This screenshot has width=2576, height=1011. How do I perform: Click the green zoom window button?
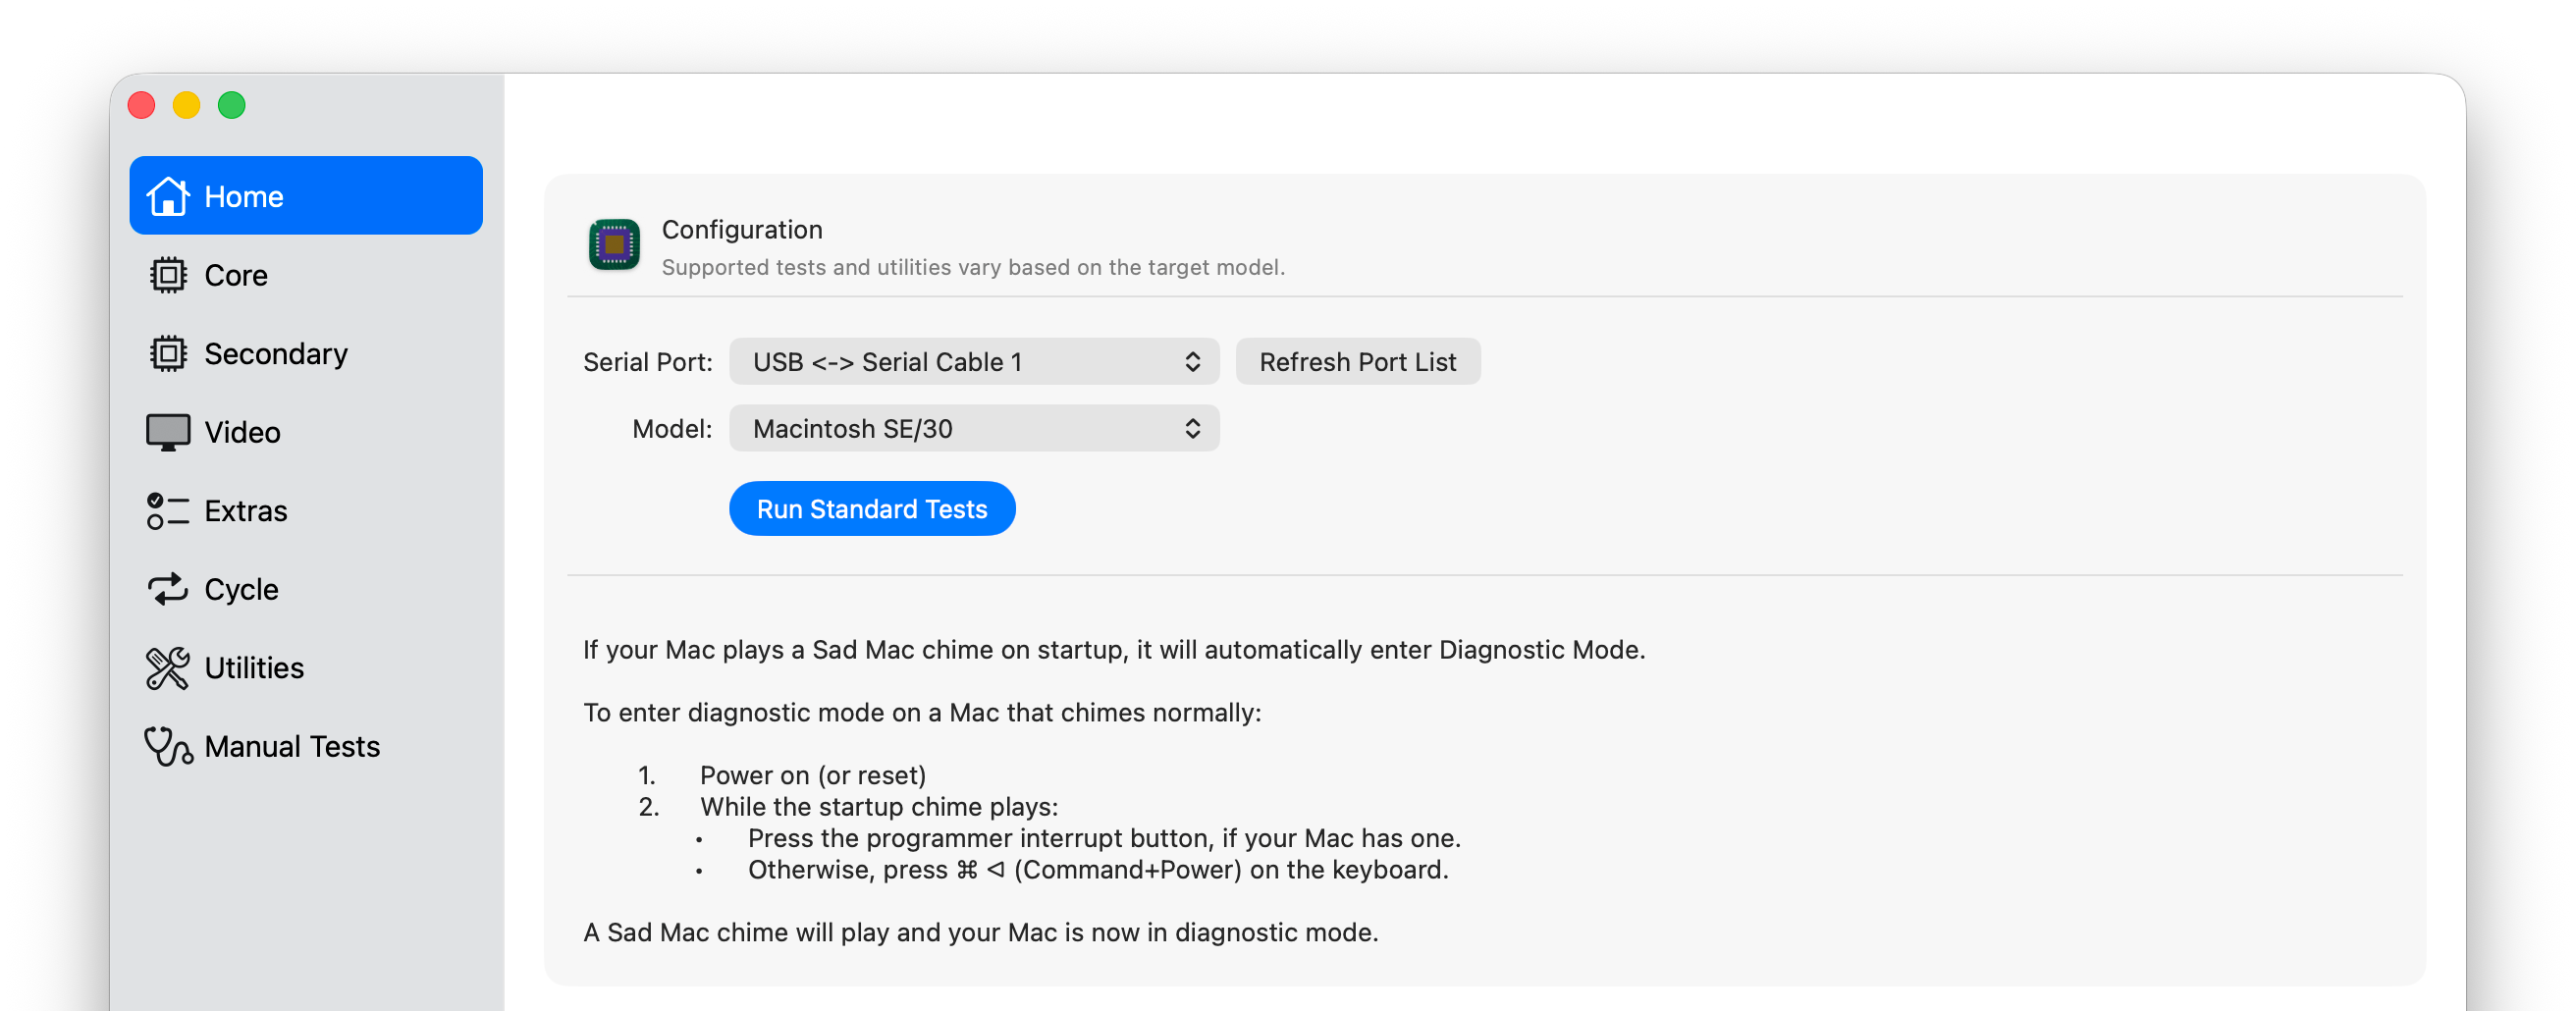tap(232, 105)
